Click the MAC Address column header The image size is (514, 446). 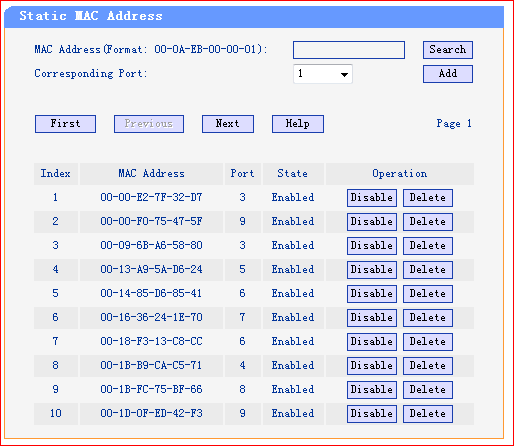click(x=151, y=174)
